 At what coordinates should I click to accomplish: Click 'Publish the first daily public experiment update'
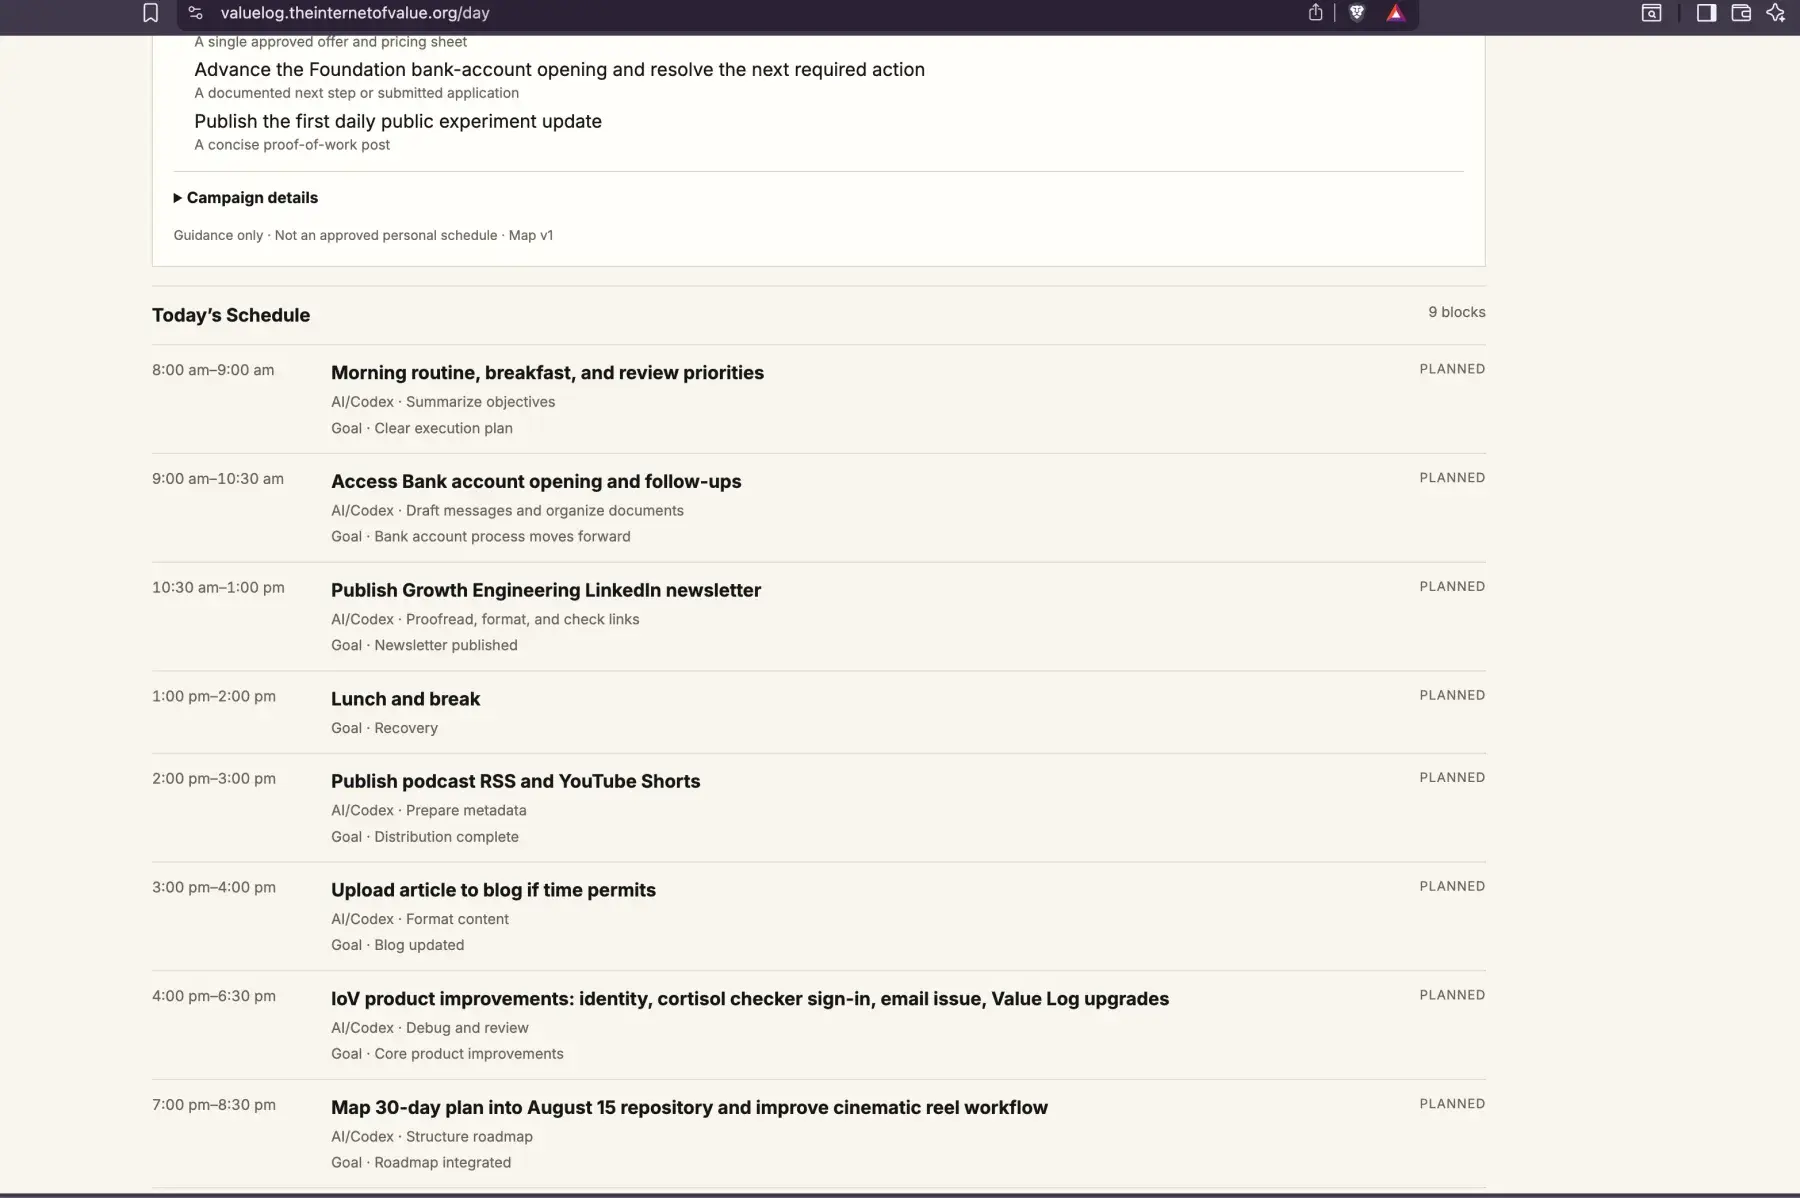(398, 122)
